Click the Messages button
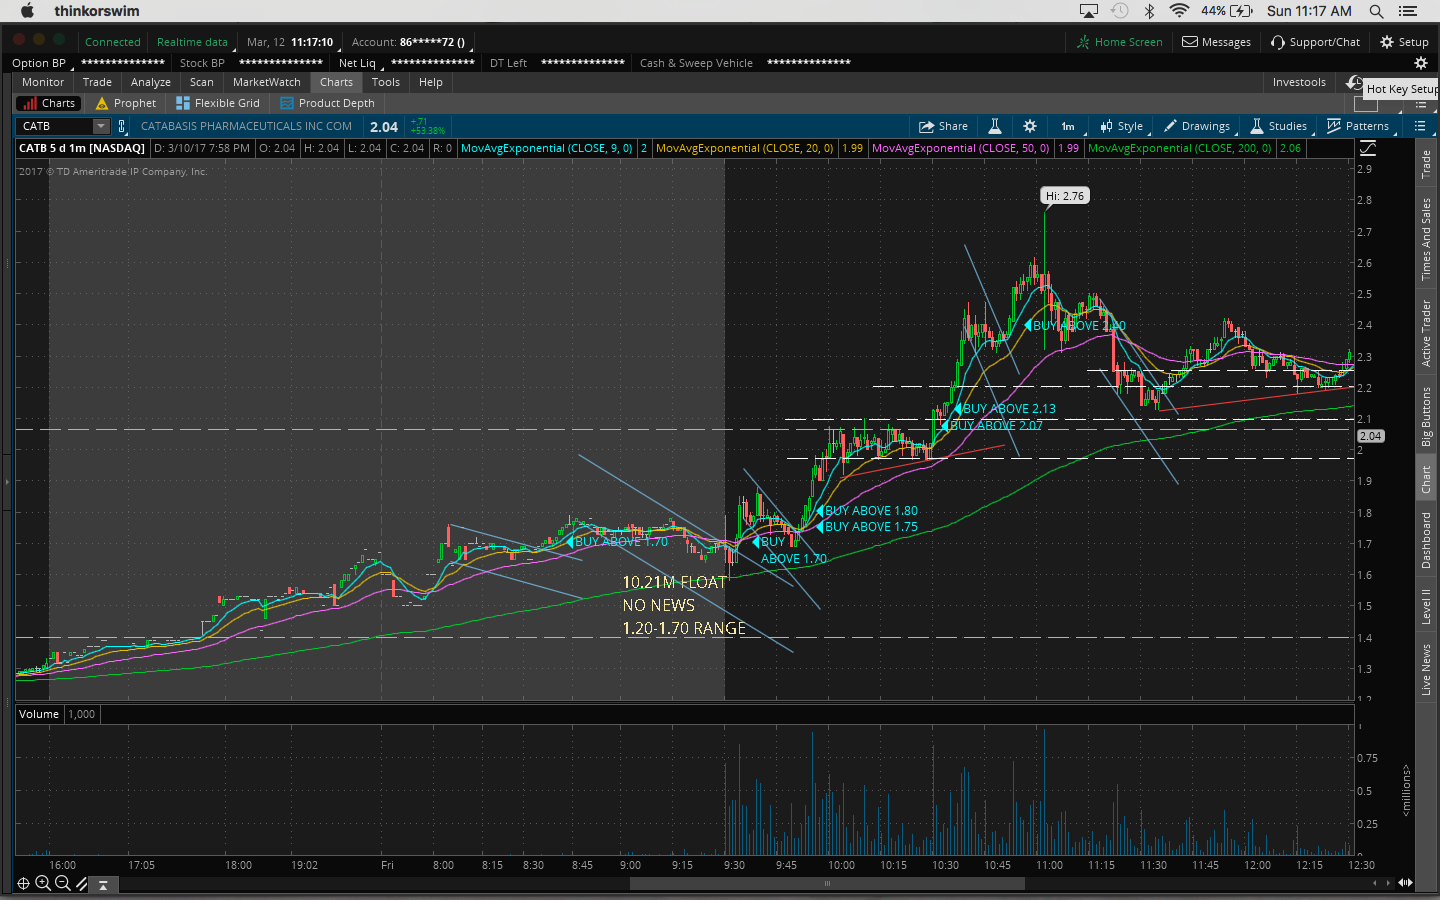1440x900 pixels. (1216, 42)
